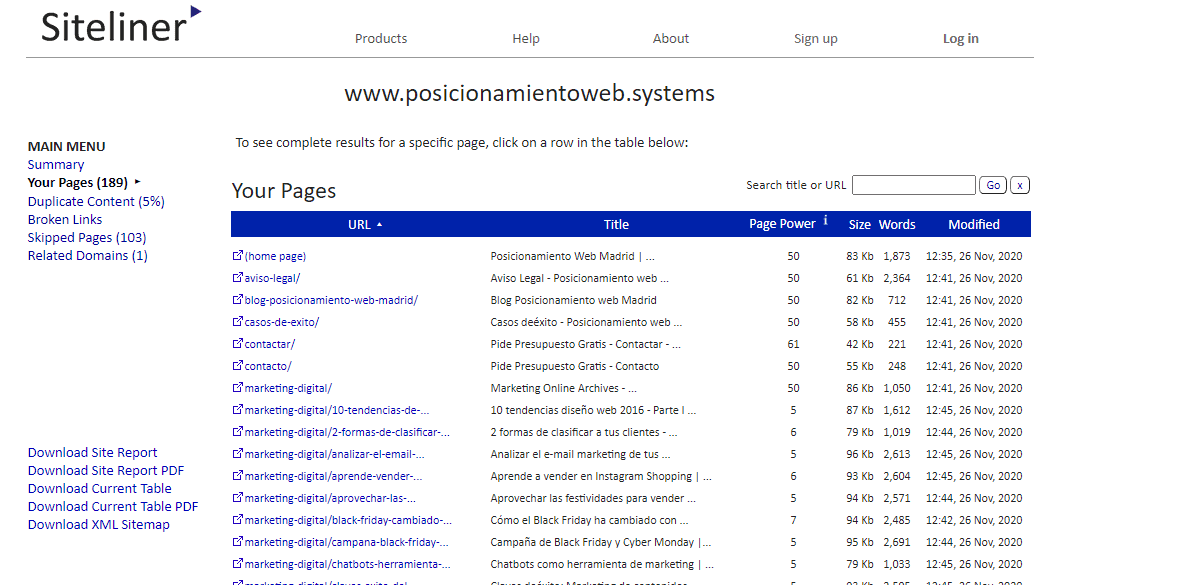Click Log in
Screen dimensions: 1194x585
coord(960,39)
